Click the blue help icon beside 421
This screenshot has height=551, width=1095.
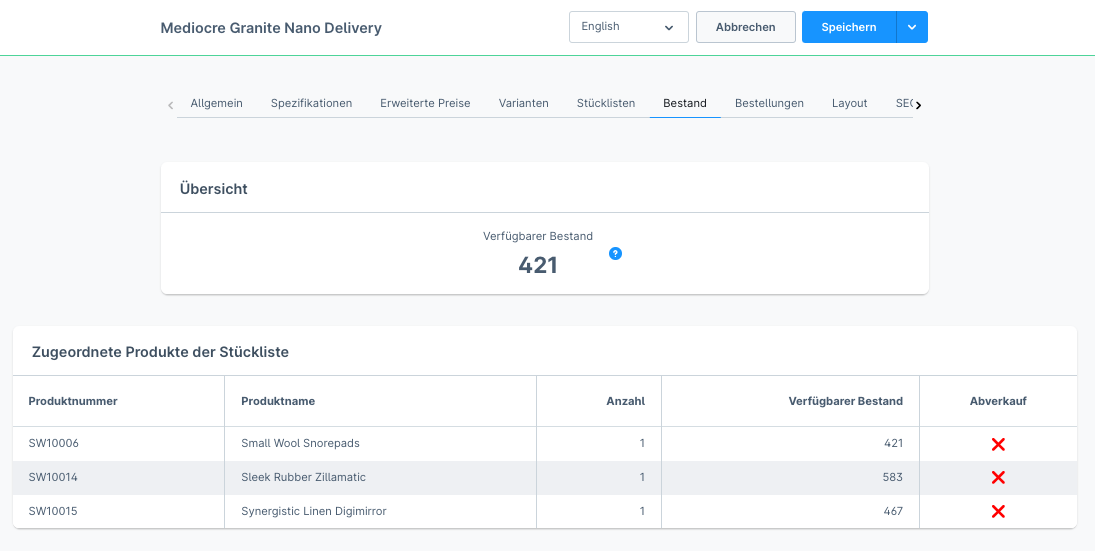pos(615,254)
